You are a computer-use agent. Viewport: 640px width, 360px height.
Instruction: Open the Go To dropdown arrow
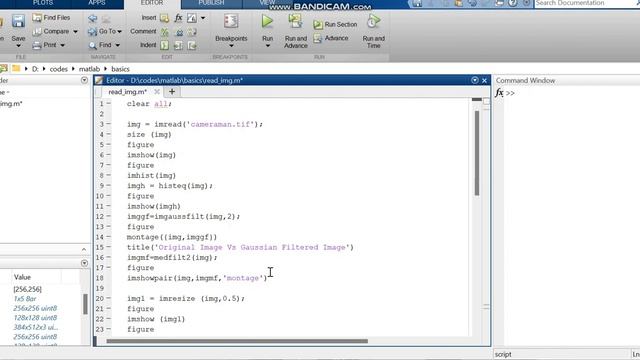click(x=119, y=32)
